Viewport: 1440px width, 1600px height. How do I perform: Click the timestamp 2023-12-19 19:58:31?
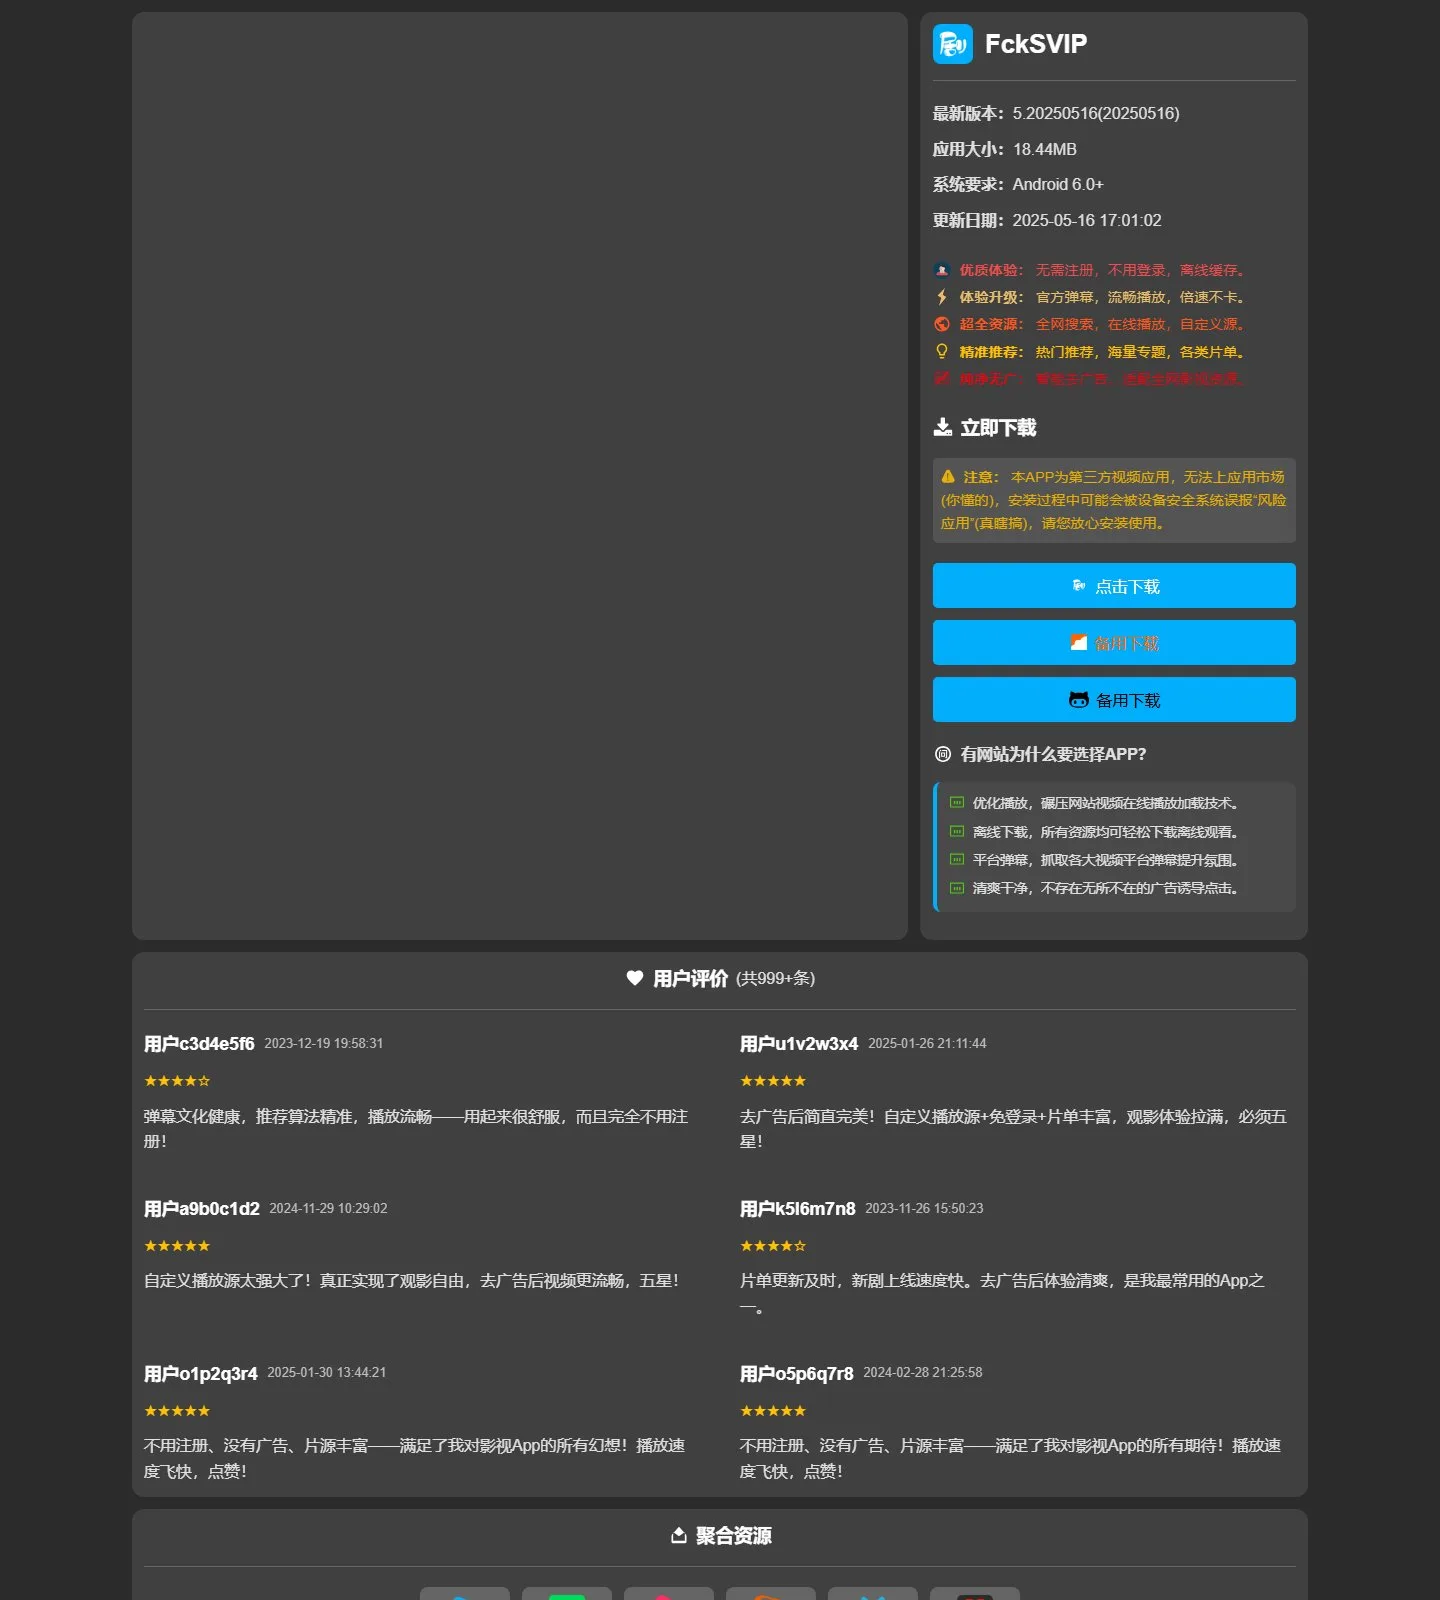324,1043
